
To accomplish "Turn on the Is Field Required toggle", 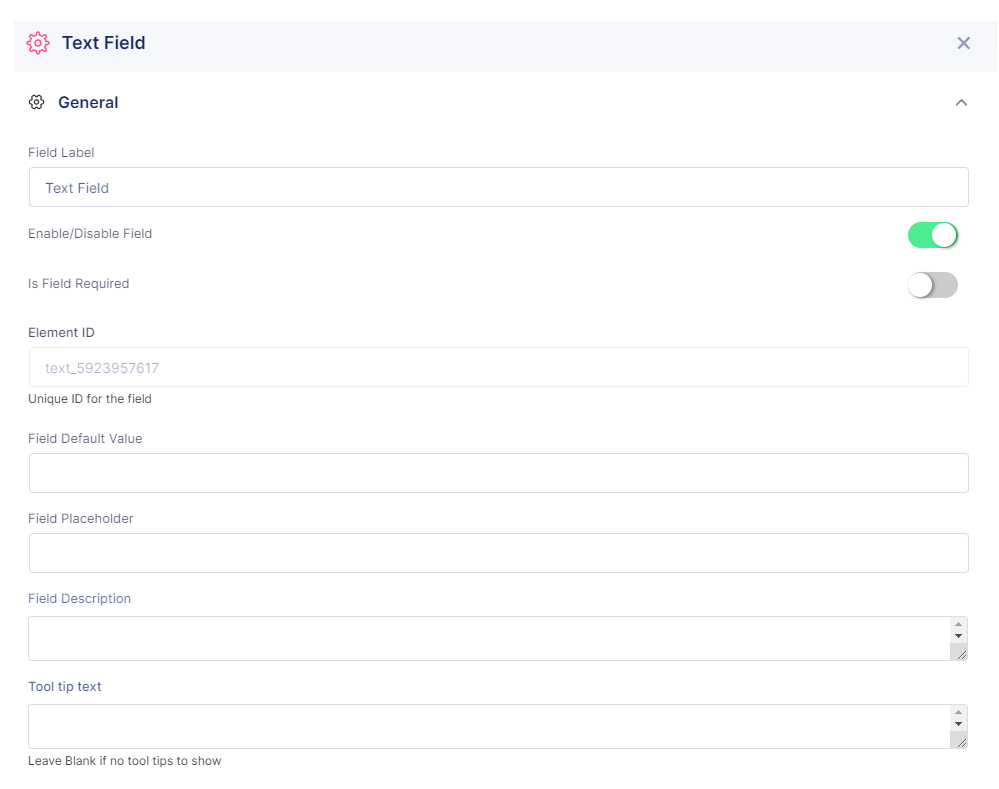I will click(x=933, y=285).
